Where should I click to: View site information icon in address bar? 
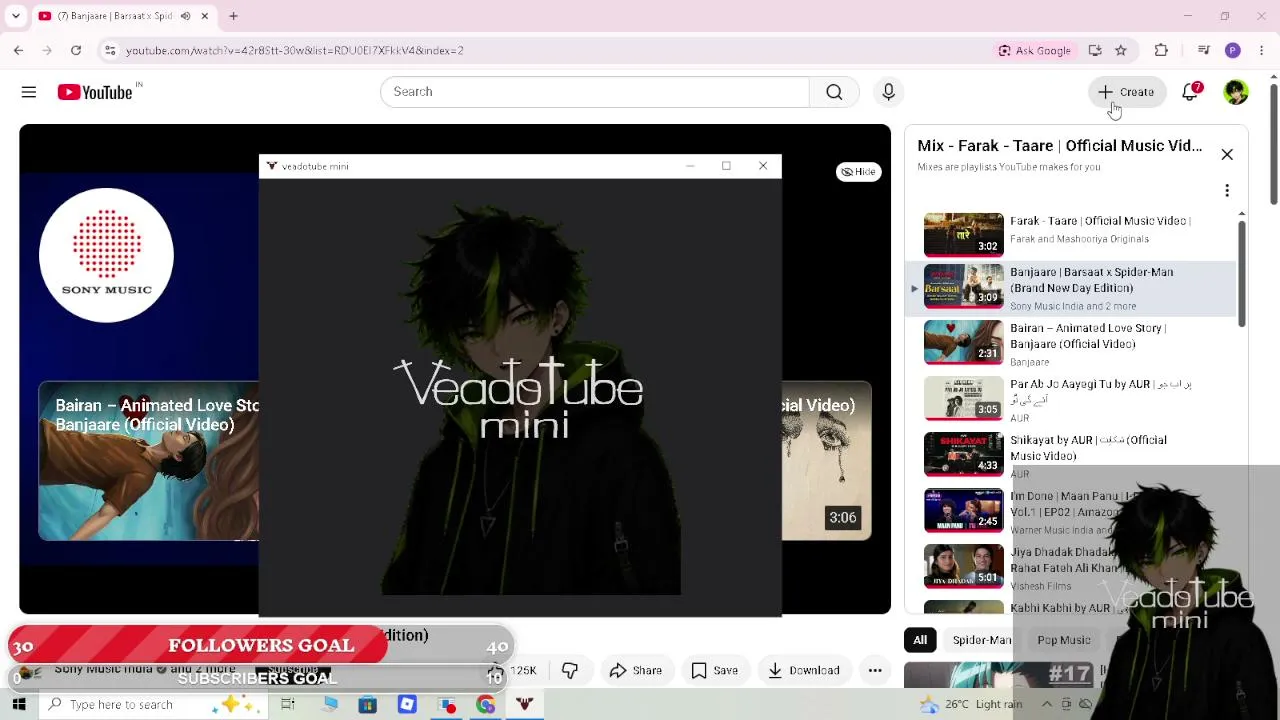(108, 50)
